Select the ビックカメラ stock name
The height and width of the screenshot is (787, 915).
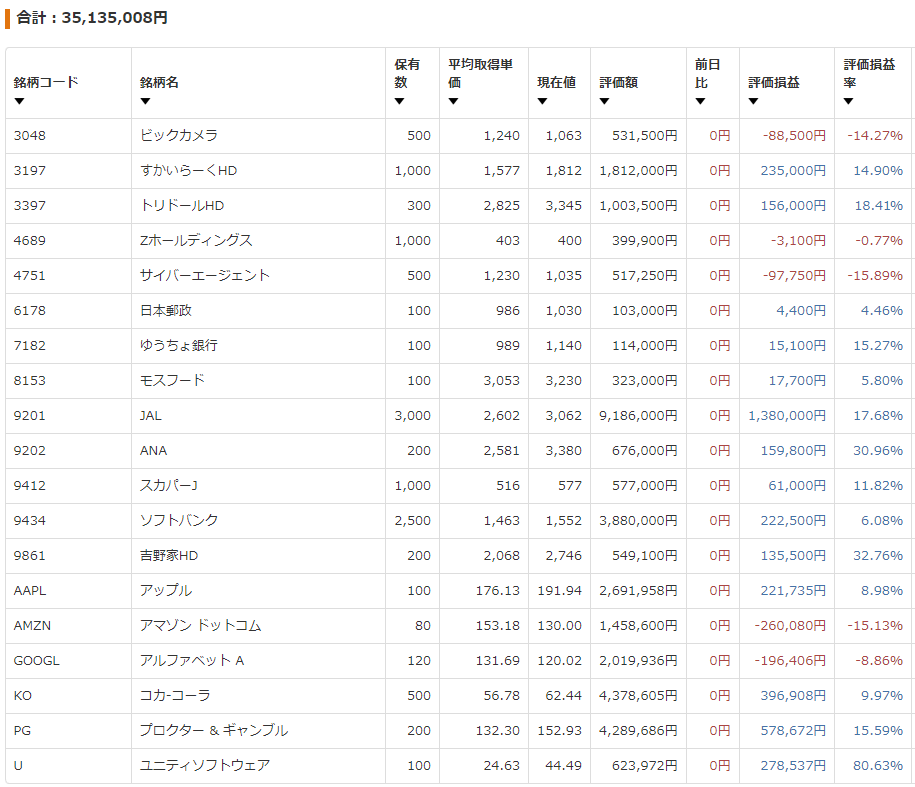click(x=179, y=136)
